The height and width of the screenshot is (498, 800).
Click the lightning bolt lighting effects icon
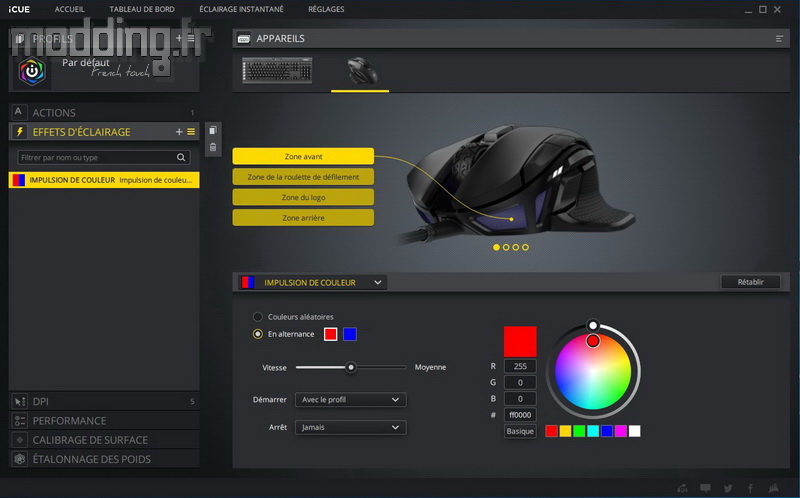tap(19, 132)
